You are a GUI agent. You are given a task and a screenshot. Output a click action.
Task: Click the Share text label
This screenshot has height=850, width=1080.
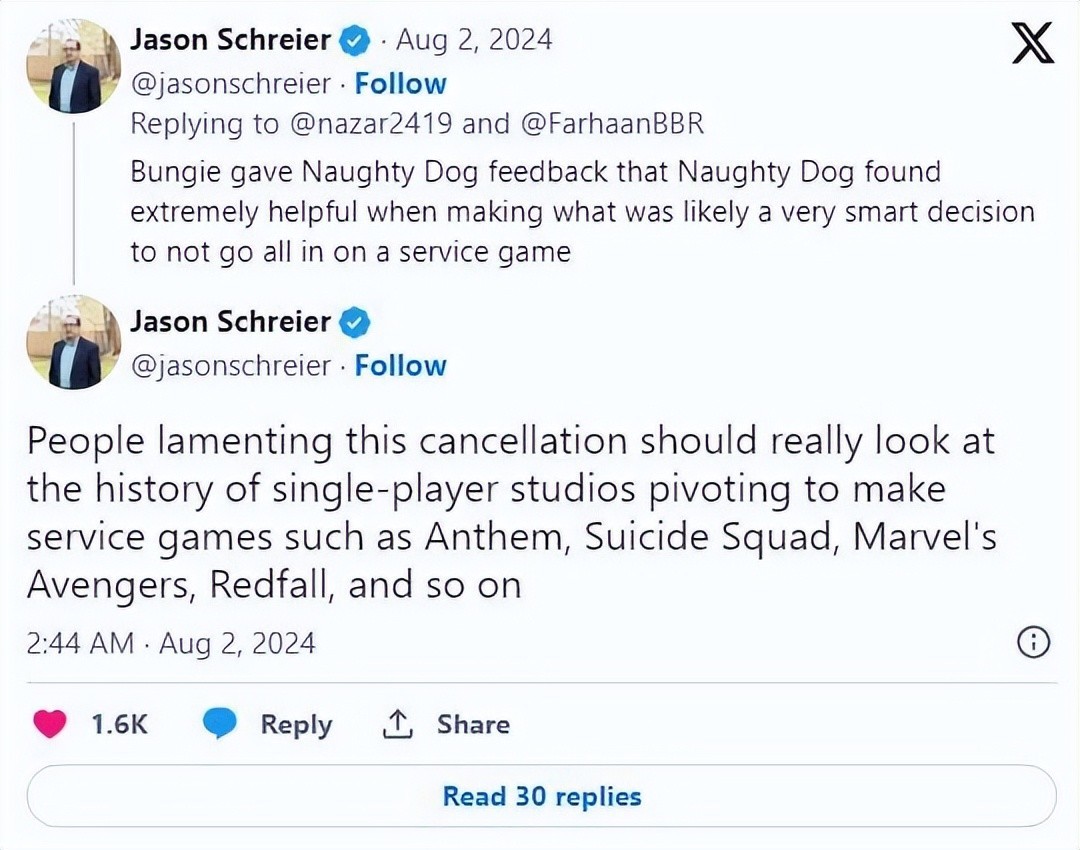(473, 724)
